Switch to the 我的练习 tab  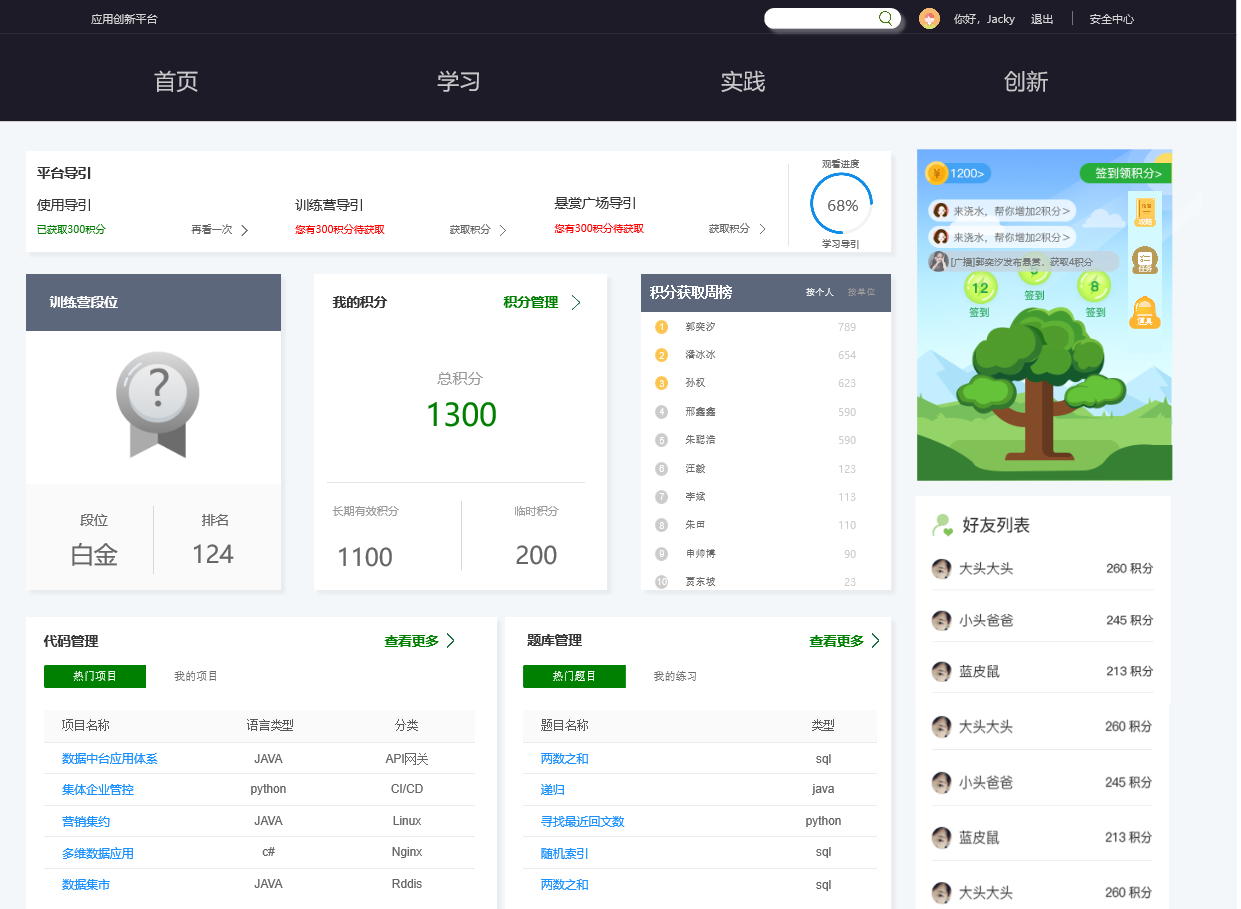[x=675, y=677]
